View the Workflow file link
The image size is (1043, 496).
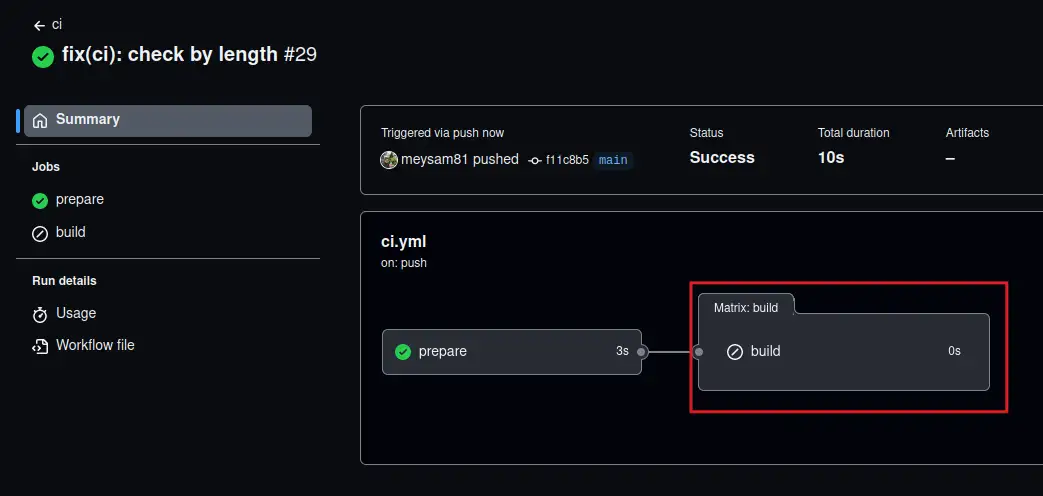click(95, 346)
